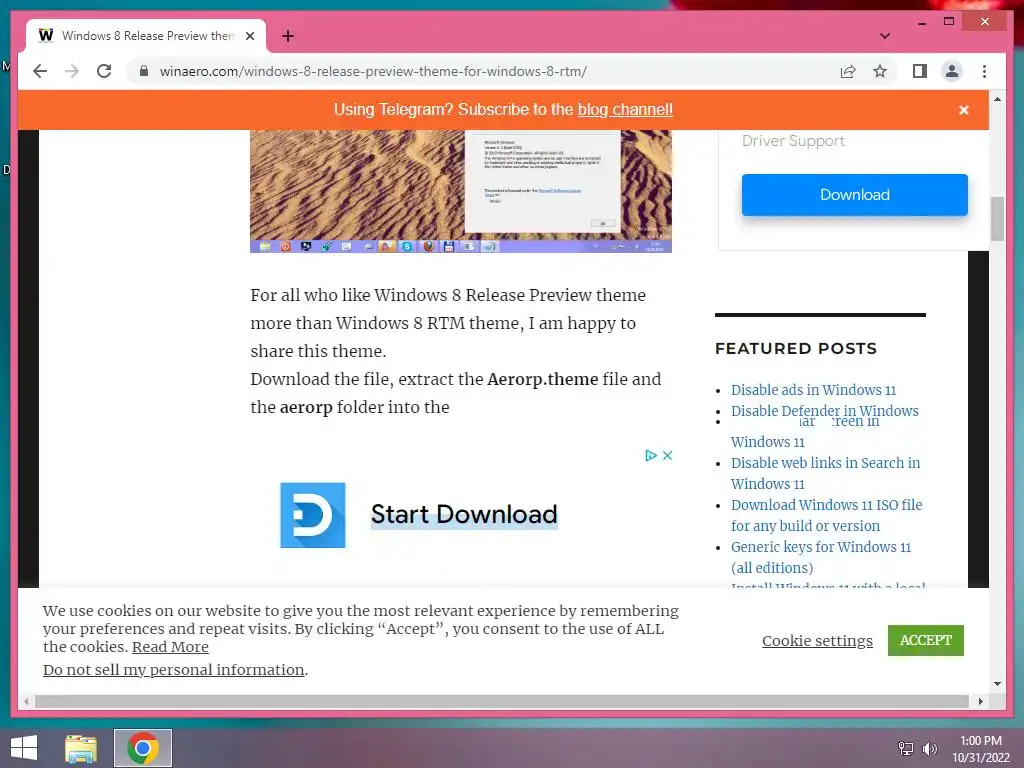Expand the tab search chevron
The height and width of the screenshot is (768, 1024).
(885, 36)
